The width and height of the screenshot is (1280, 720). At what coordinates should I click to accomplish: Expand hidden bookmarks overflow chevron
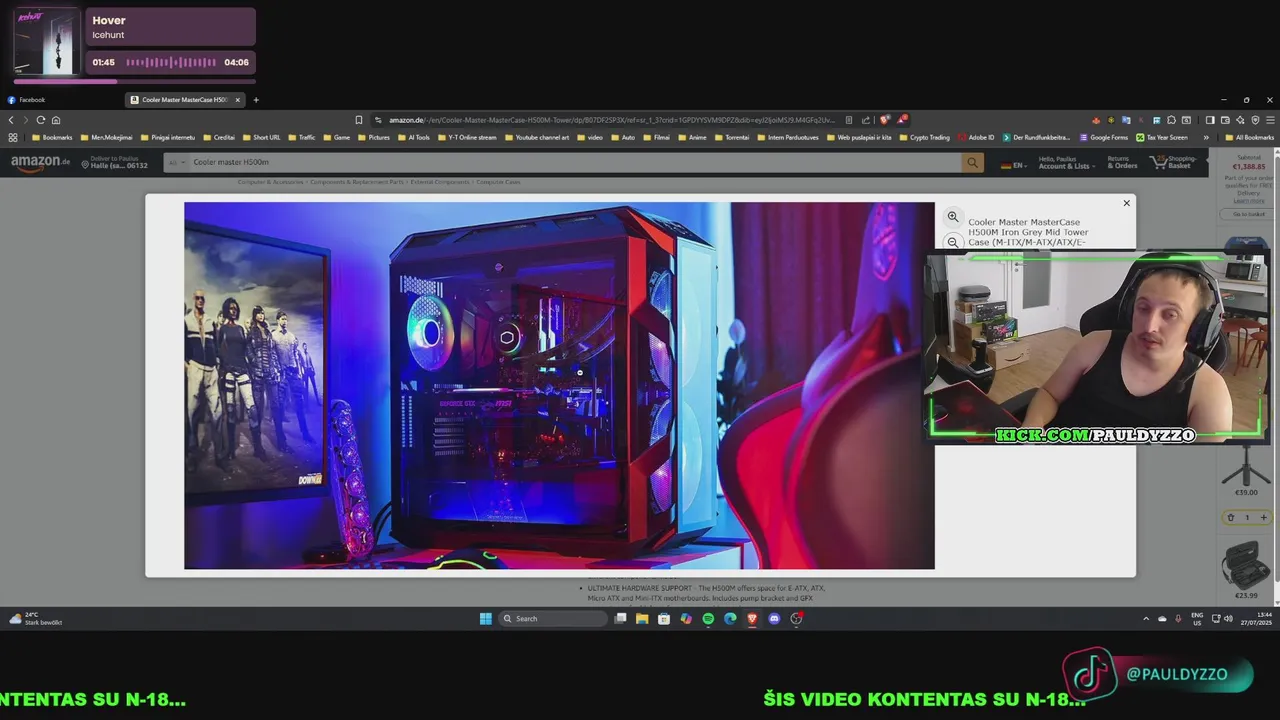[x=1206, y=137]
